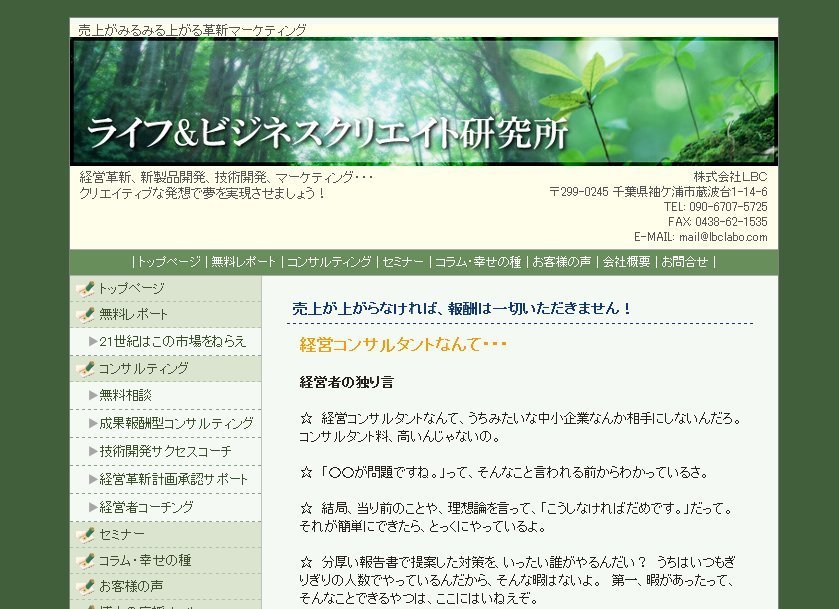Screen dimensions: 839x609
Task: Open コンサルティング in top navigation bar
Action: tap(329, 262)
